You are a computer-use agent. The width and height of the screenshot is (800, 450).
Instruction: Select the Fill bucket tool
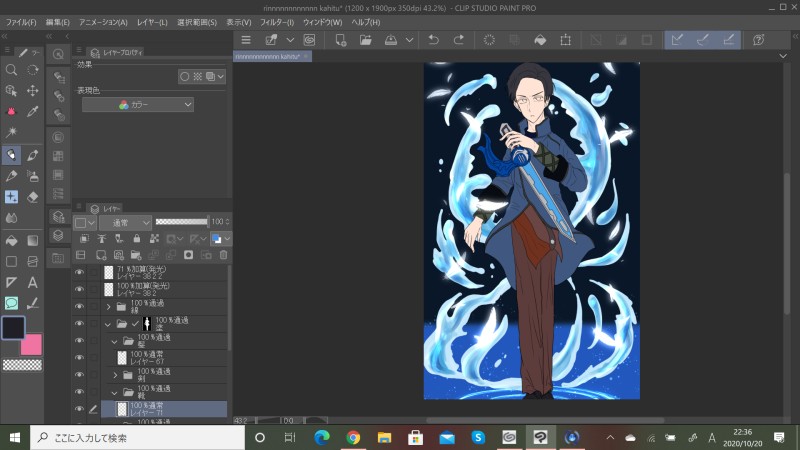click(x=11, y=240)
